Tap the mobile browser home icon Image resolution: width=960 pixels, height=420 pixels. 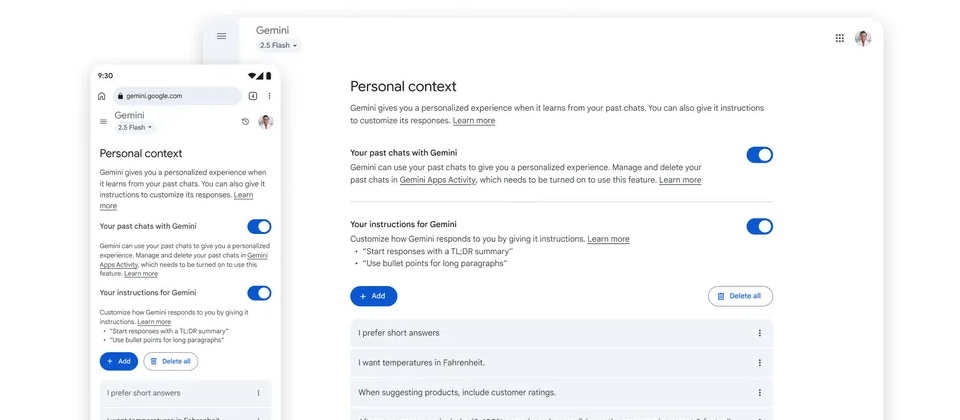[x=102, y=96]
